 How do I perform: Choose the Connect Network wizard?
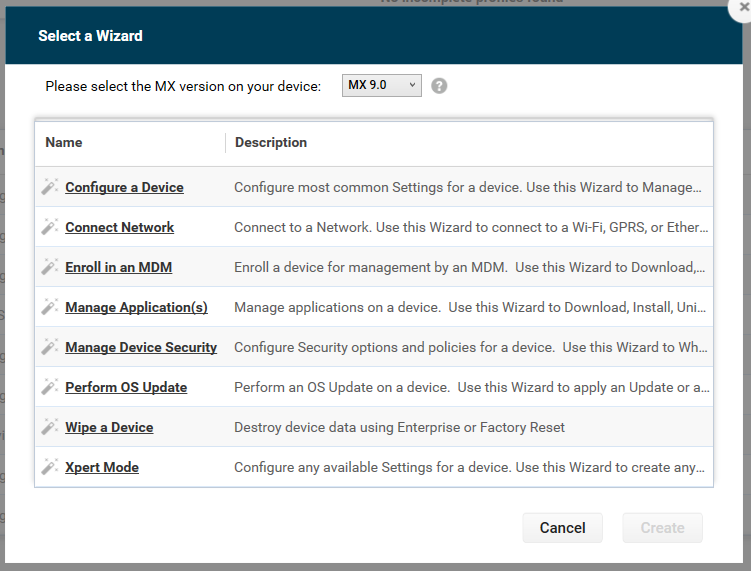pos(119,227)
